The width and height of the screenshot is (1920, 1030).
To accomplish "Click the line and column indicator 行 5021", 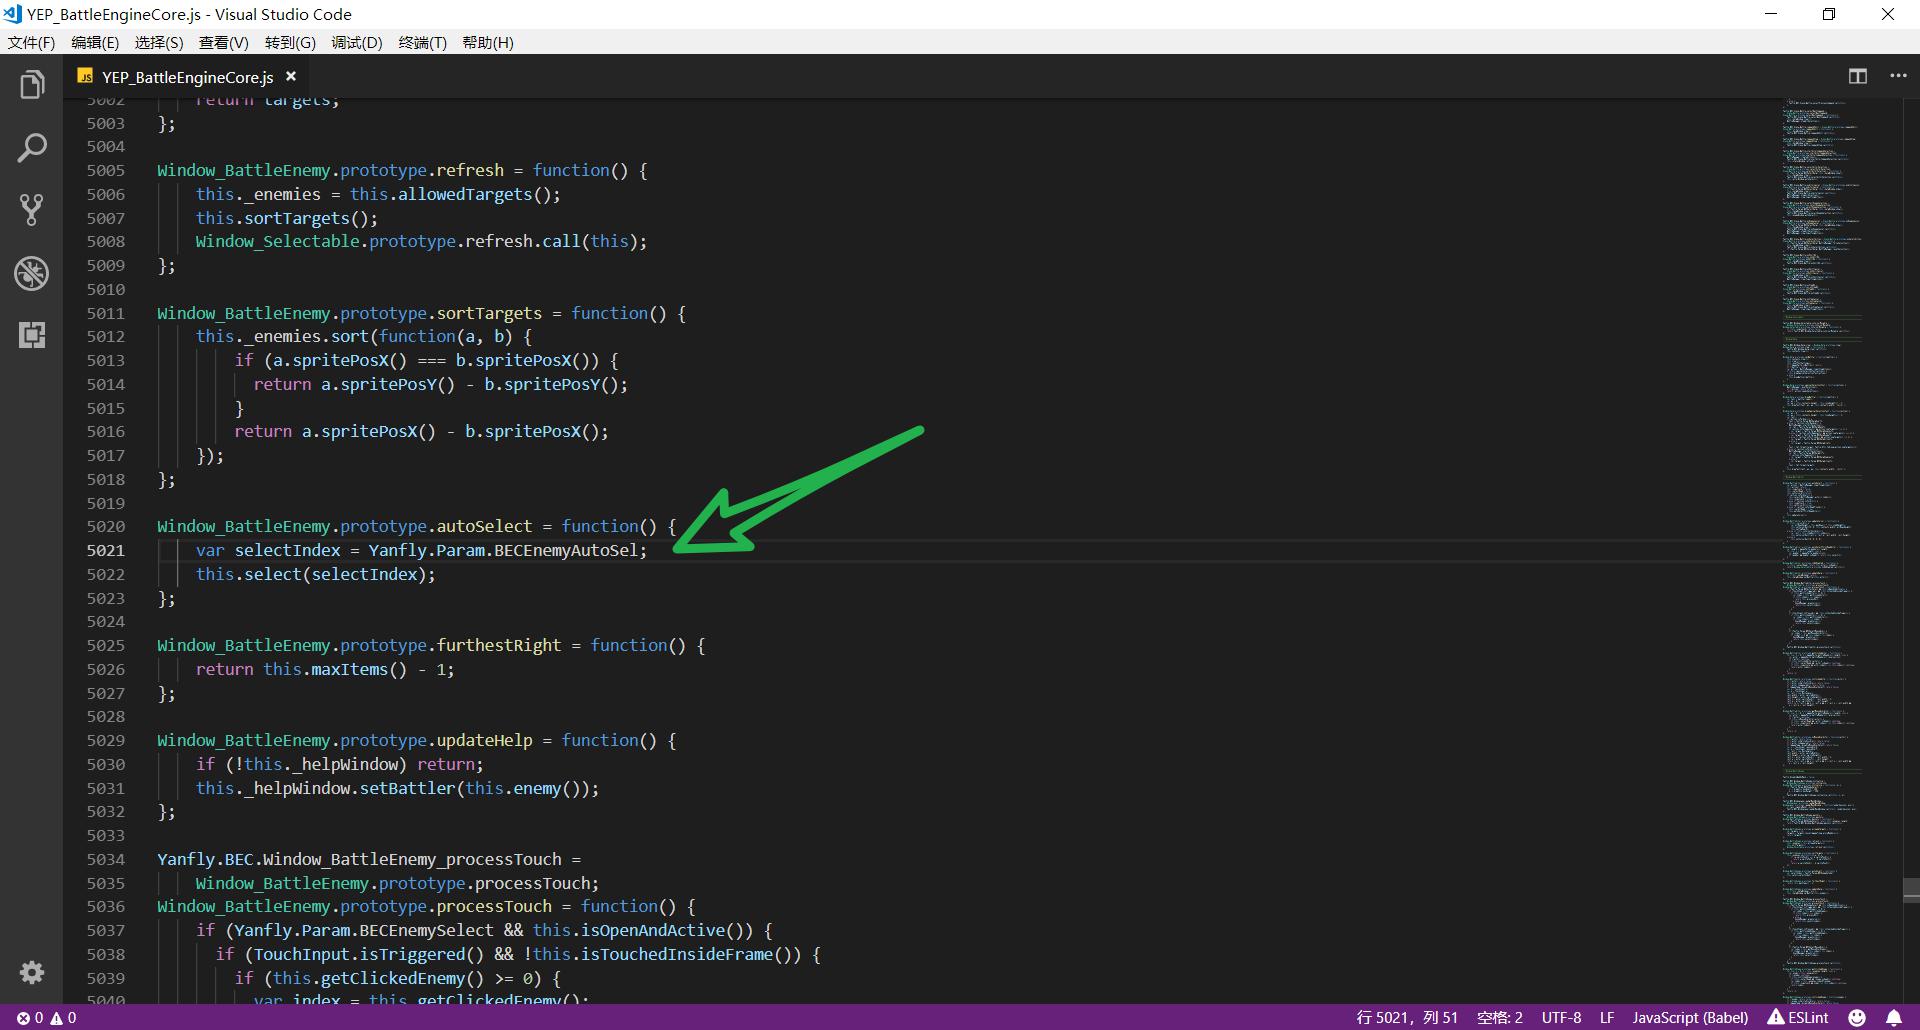I will click(1407, 1017).
